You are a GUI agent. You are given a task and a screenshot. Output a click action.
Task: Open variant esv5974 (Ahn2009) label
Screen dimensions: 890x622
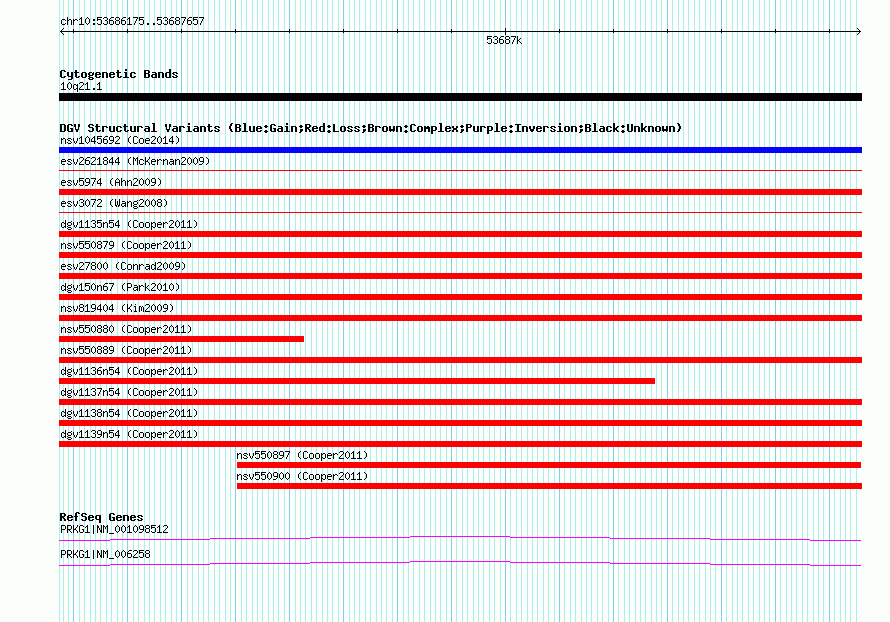pos(111,182)
